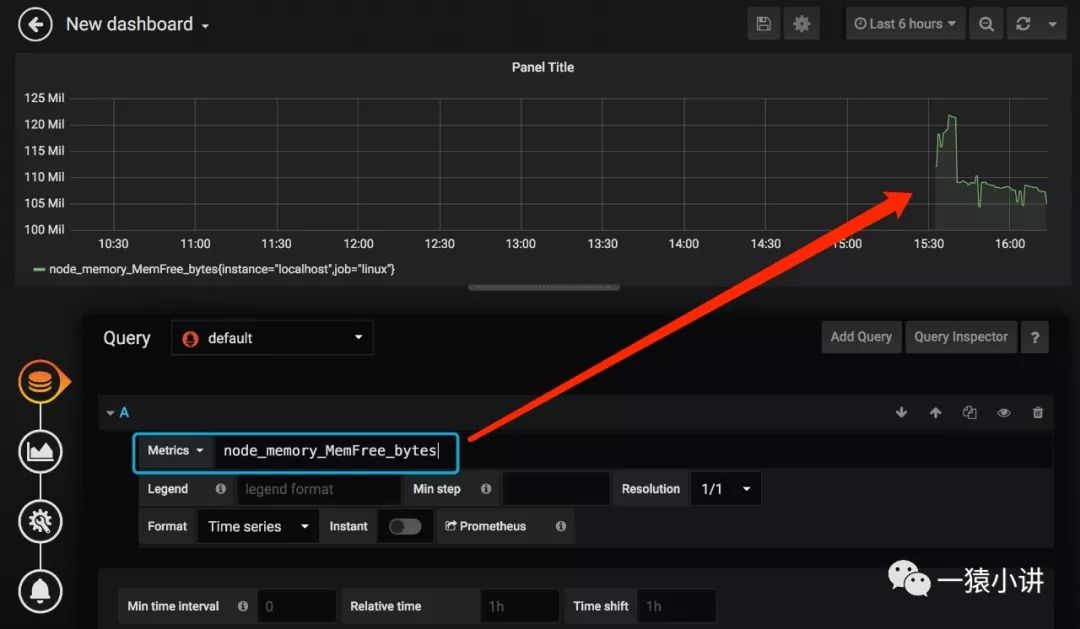Click the legend format input field

tap(318, 489)
